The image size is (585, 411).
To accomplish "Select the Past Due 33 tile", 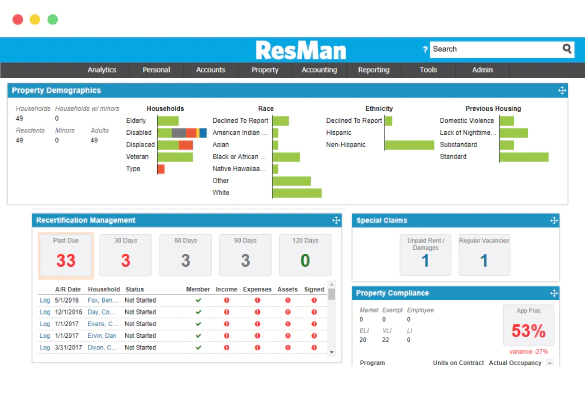I will click(x=66, y=256).
